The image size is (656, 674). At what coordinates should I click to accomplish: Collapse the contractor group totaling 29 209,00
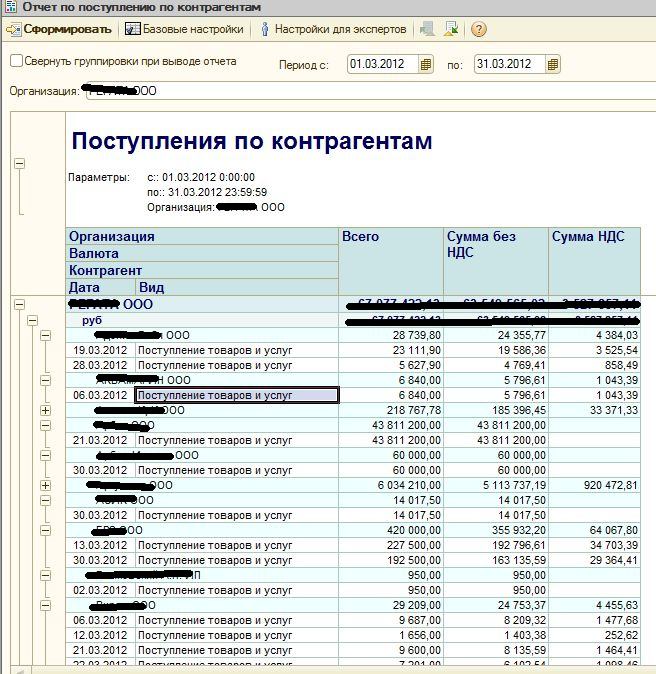click(46, 605)
